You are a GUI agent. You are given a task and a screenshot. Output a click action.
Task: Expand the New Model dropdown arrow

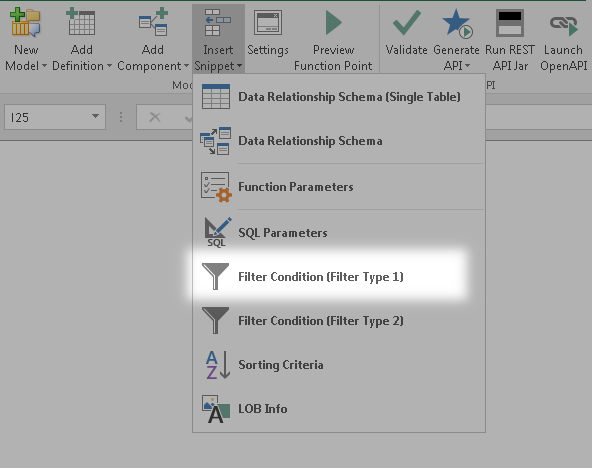coord(44,66)
